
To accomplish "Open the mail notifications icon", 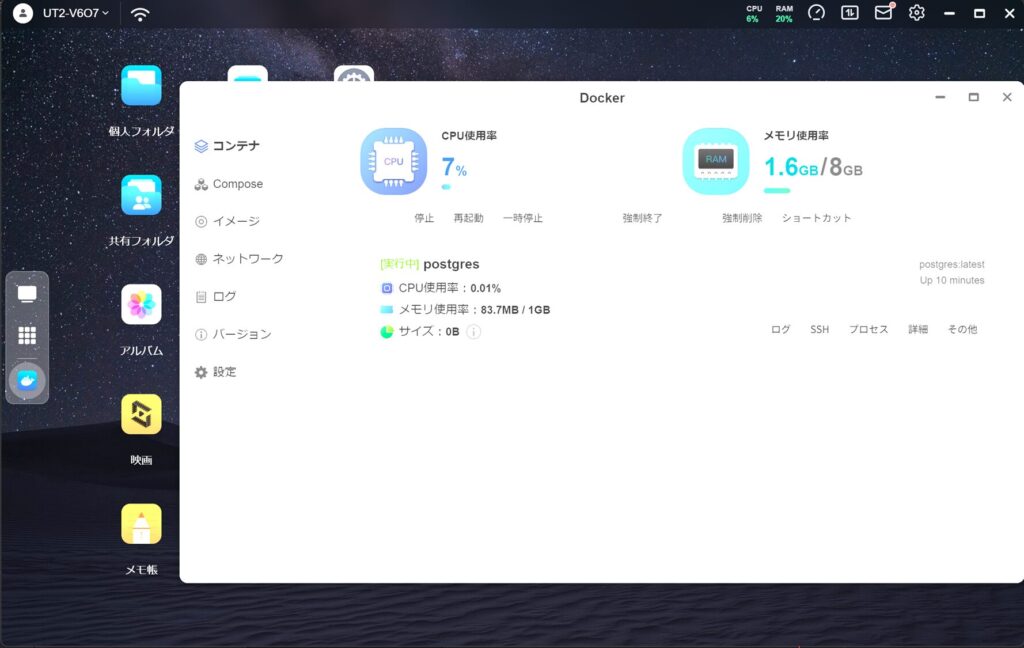I will click(884, 12).
